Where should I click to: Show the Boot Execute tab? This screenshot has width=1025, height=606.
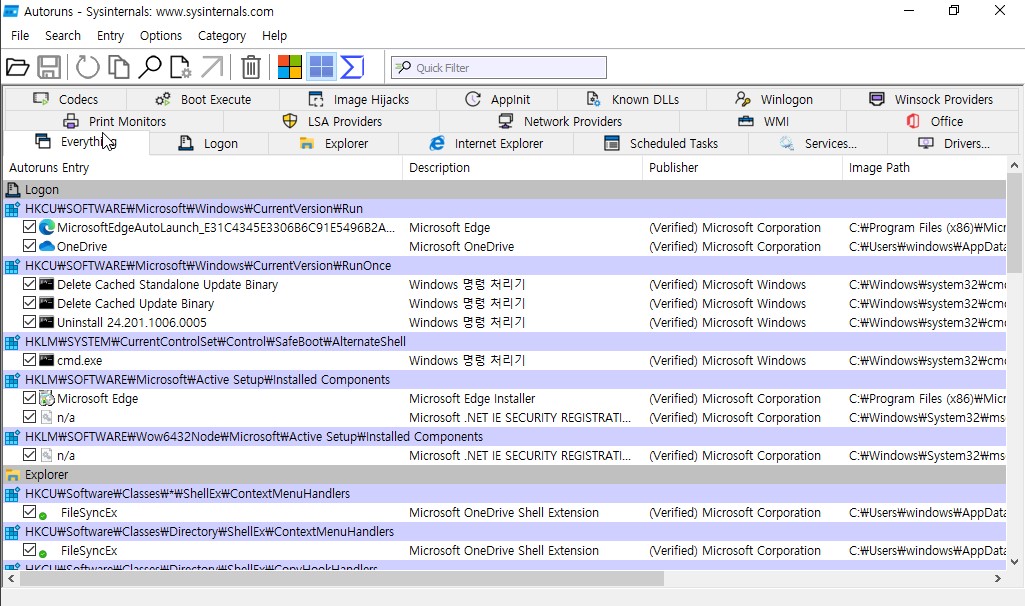click(x=203, y=99)
